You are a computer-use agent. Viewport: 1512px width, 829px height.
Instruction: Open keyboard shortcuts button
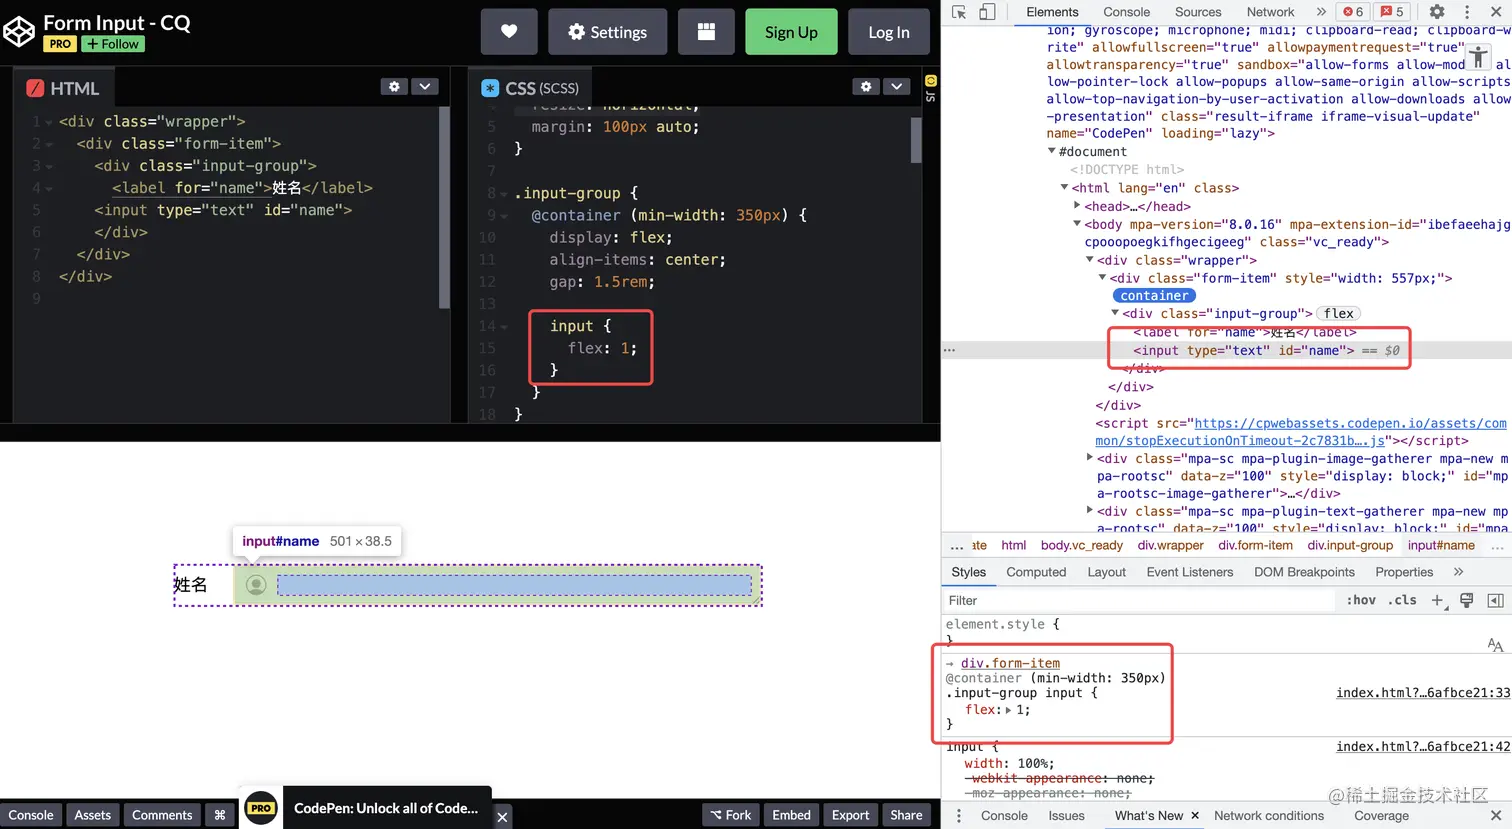pos(220,815)
